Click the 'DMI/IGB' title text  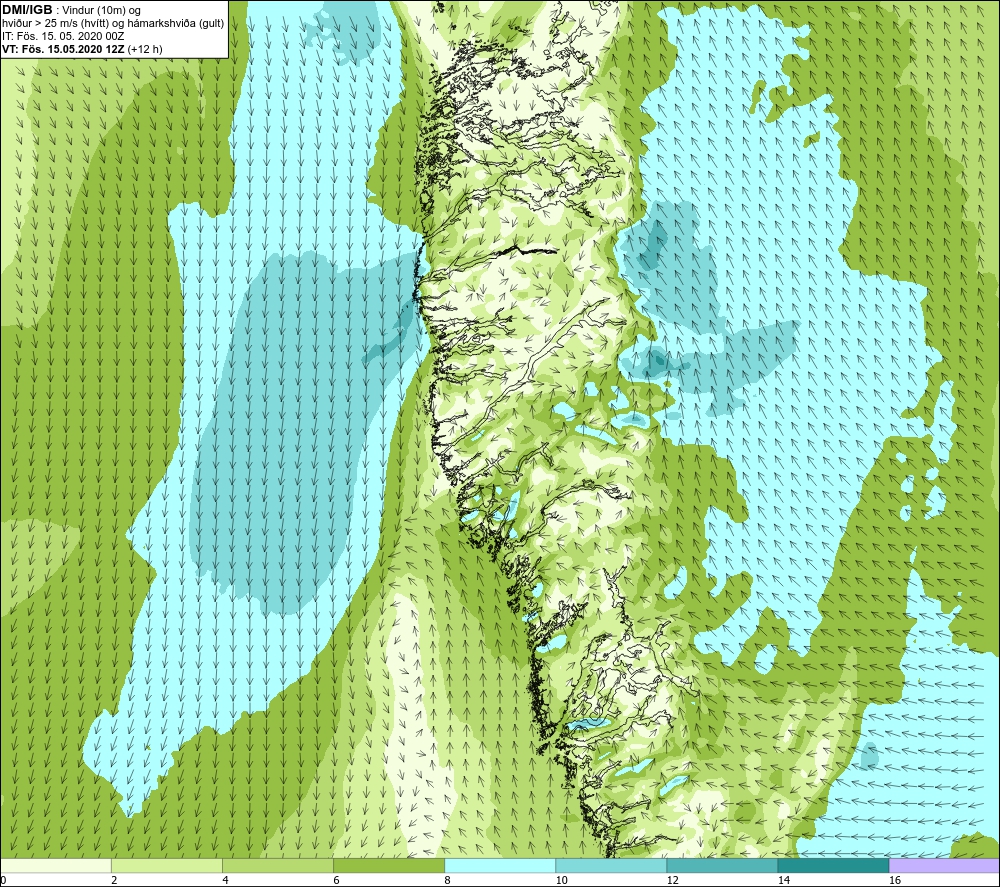[x=27, y=10]
